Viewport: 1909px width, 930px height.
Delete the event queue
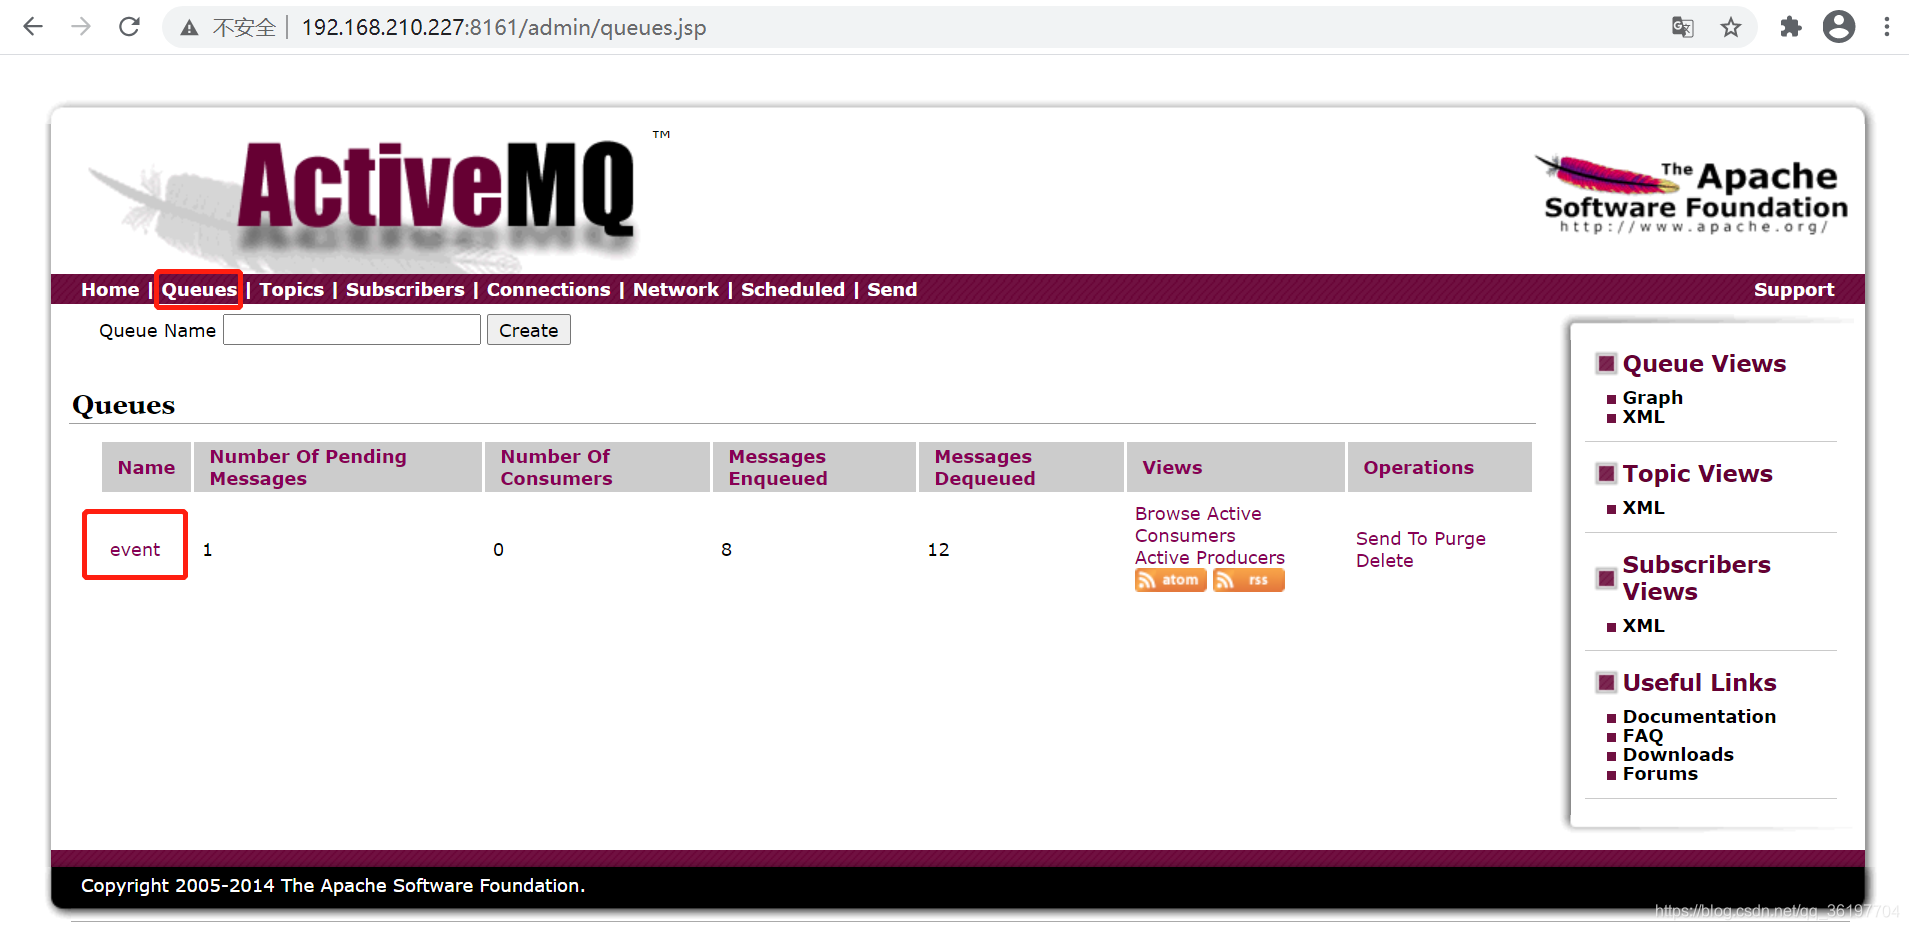point(1384,560)
